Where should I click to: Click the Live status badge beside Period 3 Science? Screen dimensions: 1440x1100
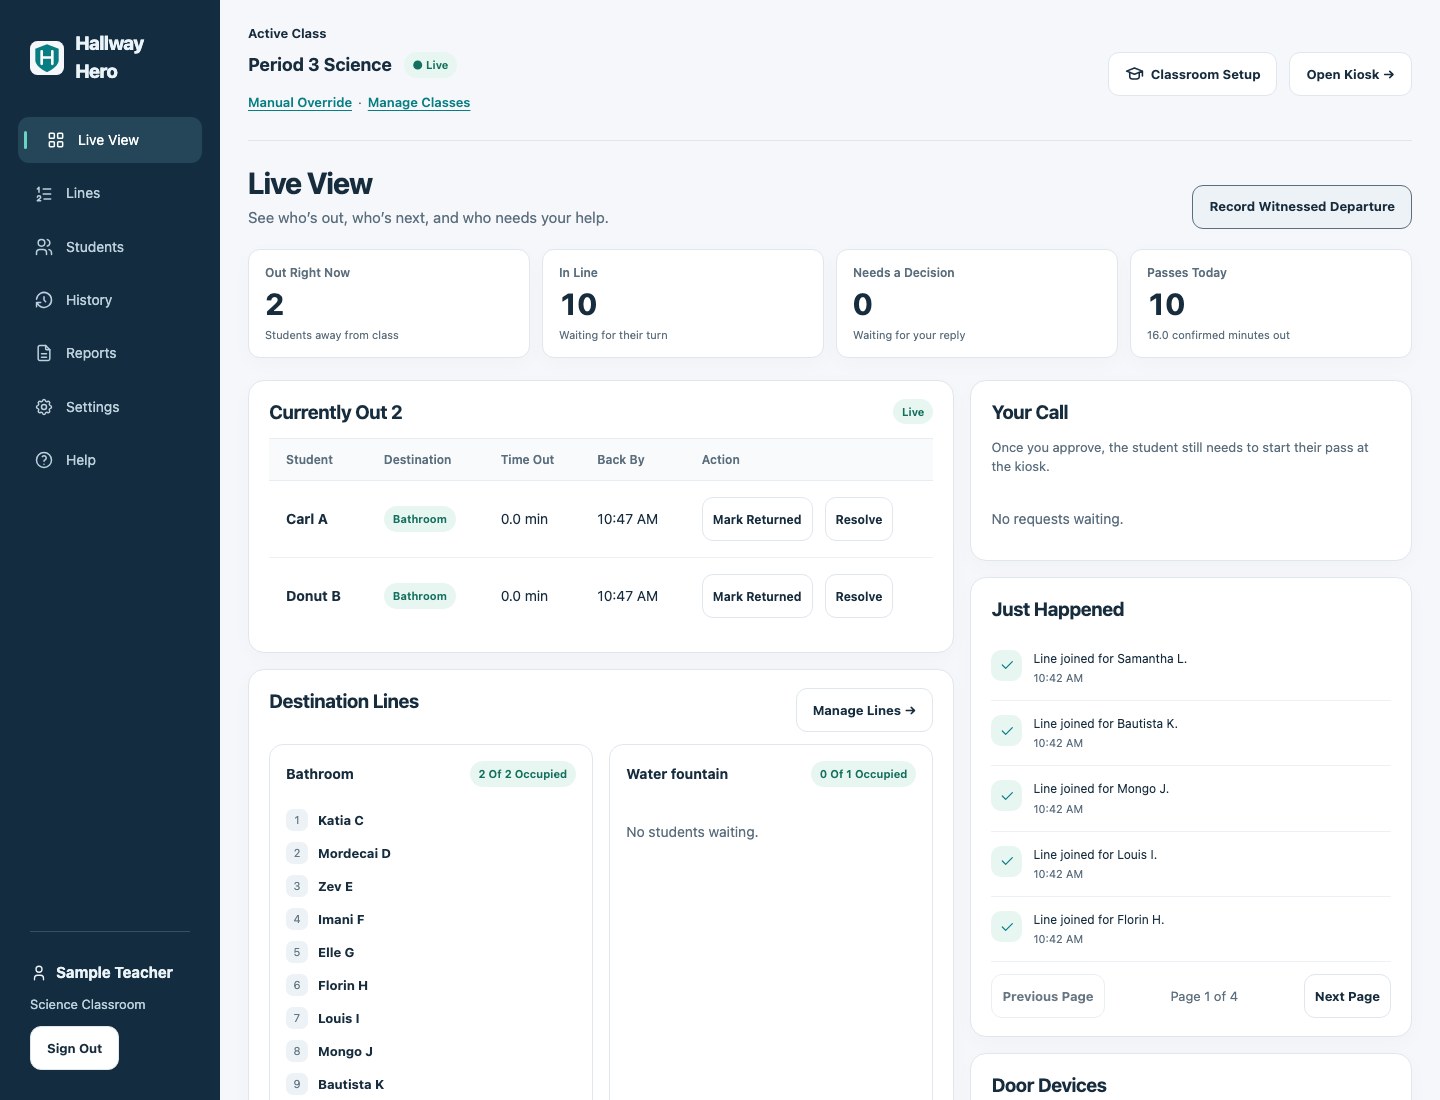tap(431, 65)
